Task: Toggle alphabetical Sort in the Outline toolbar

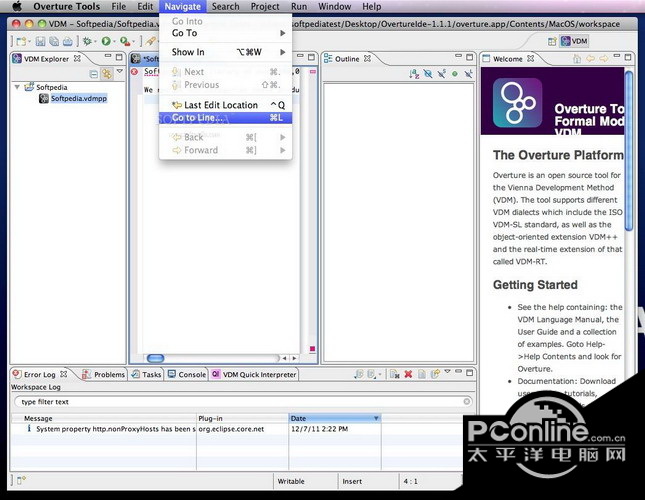Action: coord(414,74)
